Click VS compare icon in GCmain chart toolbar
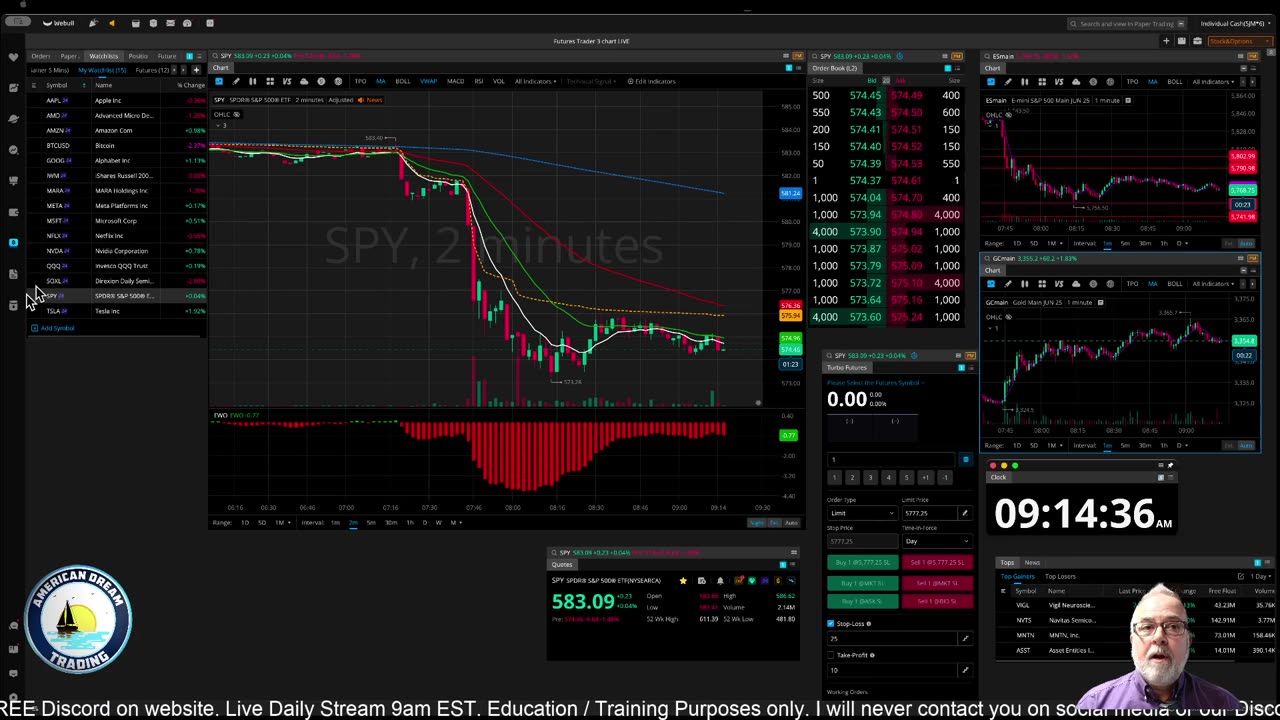1280x720 pixels. click(x=1059, y=284)
